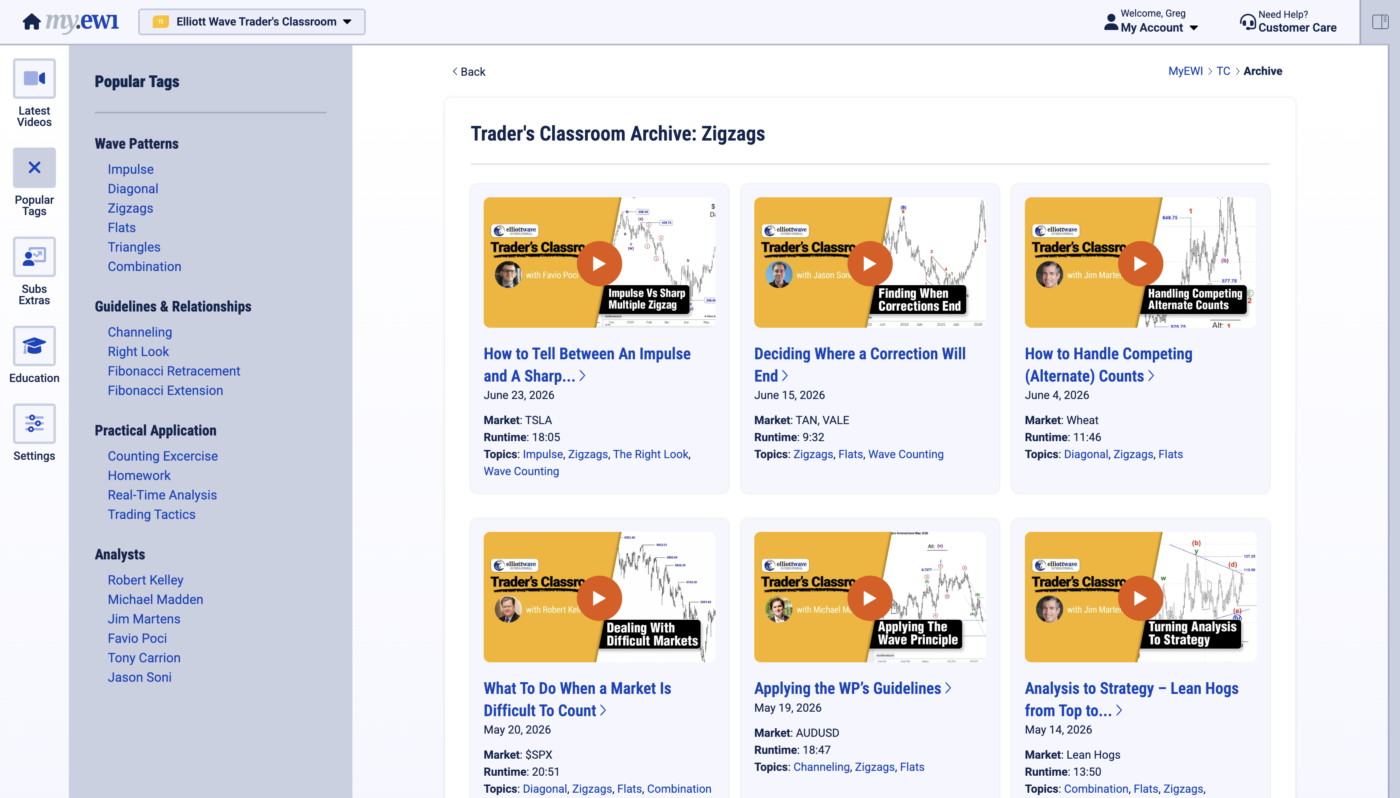The width and height of the screenshot is (1400, 798).
Task: Expand the My Account menu
Action: point(1159,28)
